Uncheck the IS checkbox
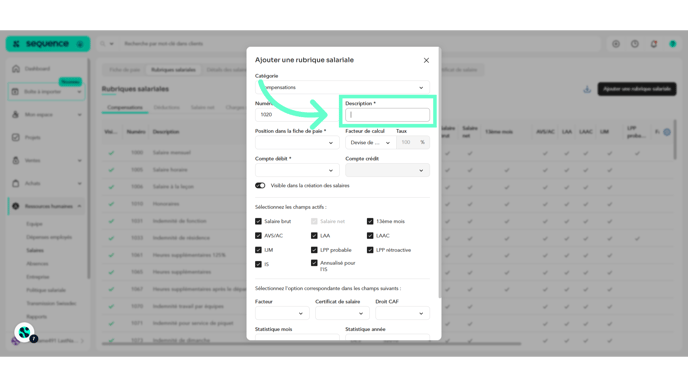Viewport: 688px width, 387px height. coord(258,264)
